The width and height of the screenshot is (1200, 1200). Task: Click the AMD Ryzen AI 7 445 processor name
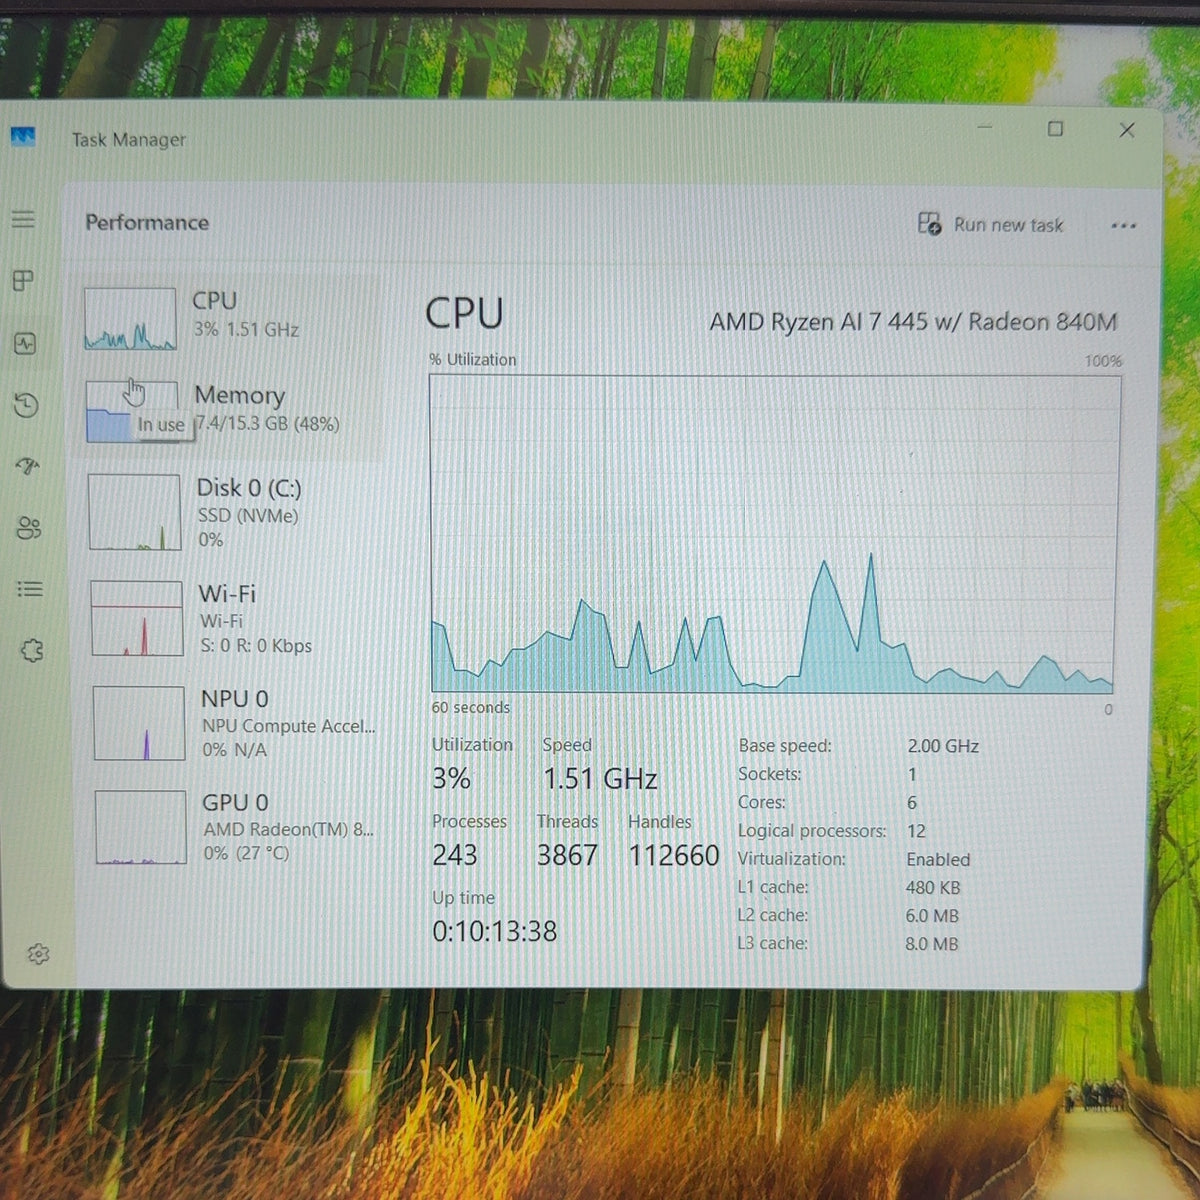[x=913, y=322]
